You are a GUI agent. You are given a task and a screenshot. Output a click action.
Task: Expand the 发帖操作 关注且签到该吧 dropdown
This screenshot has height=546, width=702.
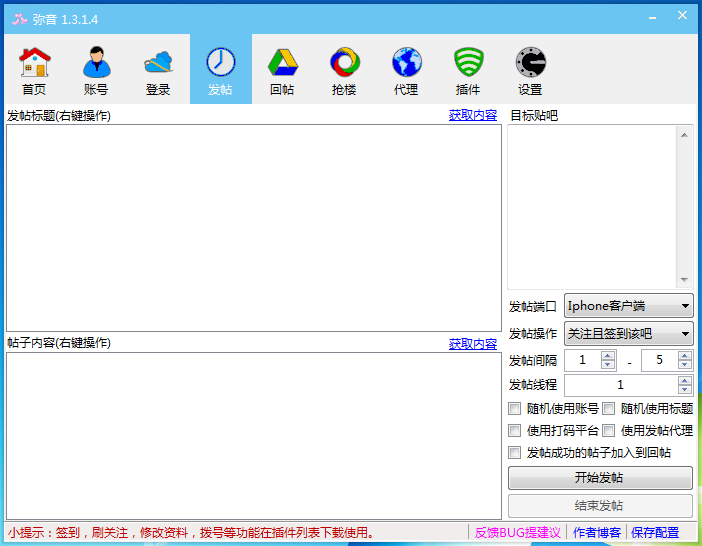[629, 334]
